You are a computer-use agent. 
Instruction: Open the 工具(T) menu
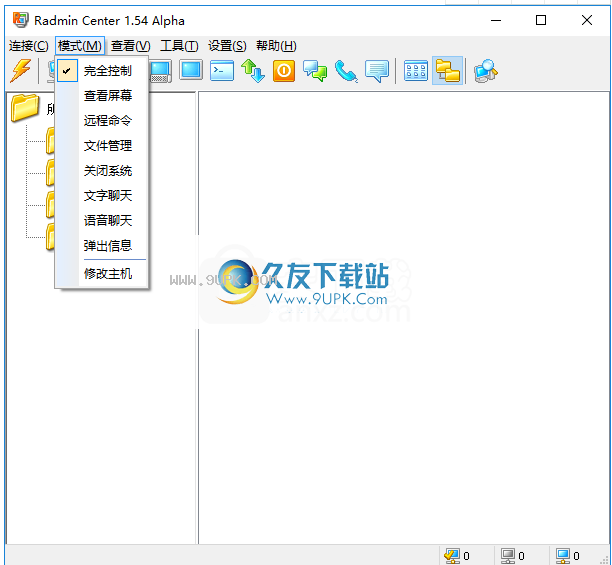[x=179, y=46]
